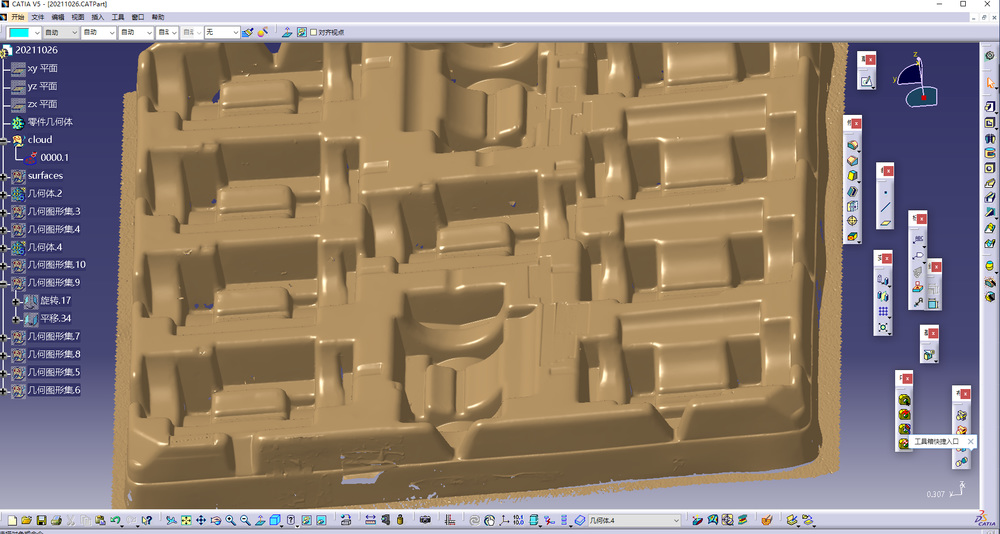
Task: Enable the 对齐视点 checkbox
Action: point(313,32)
